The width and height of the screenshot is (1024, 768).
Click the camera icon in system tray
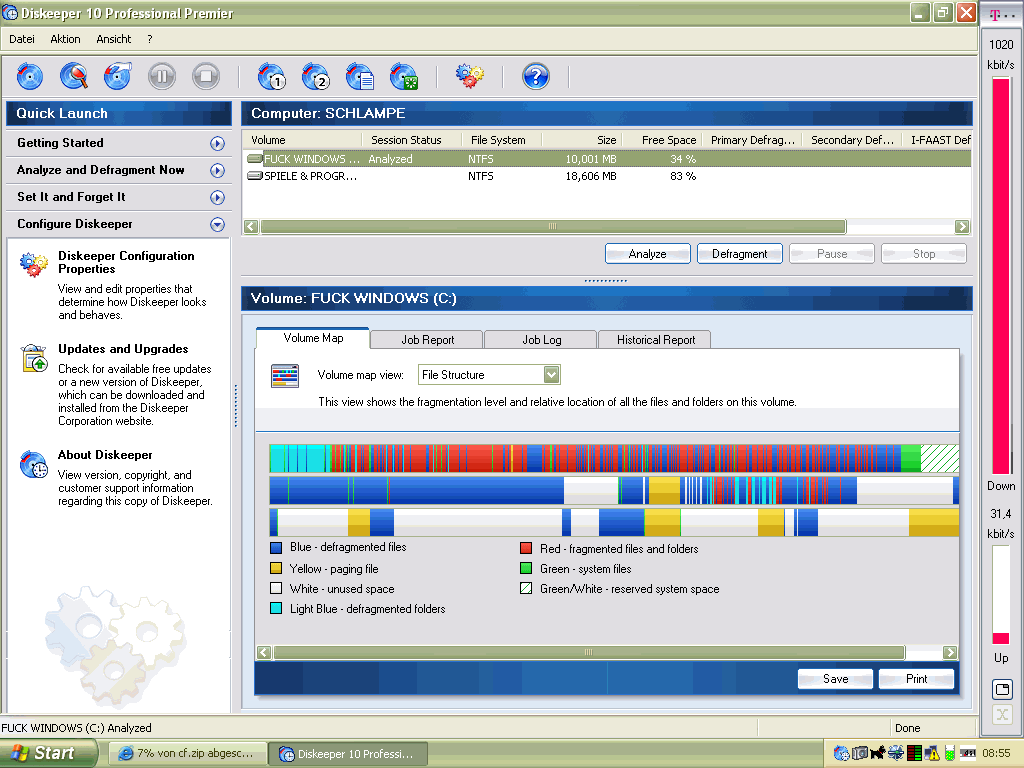(859, 753)
